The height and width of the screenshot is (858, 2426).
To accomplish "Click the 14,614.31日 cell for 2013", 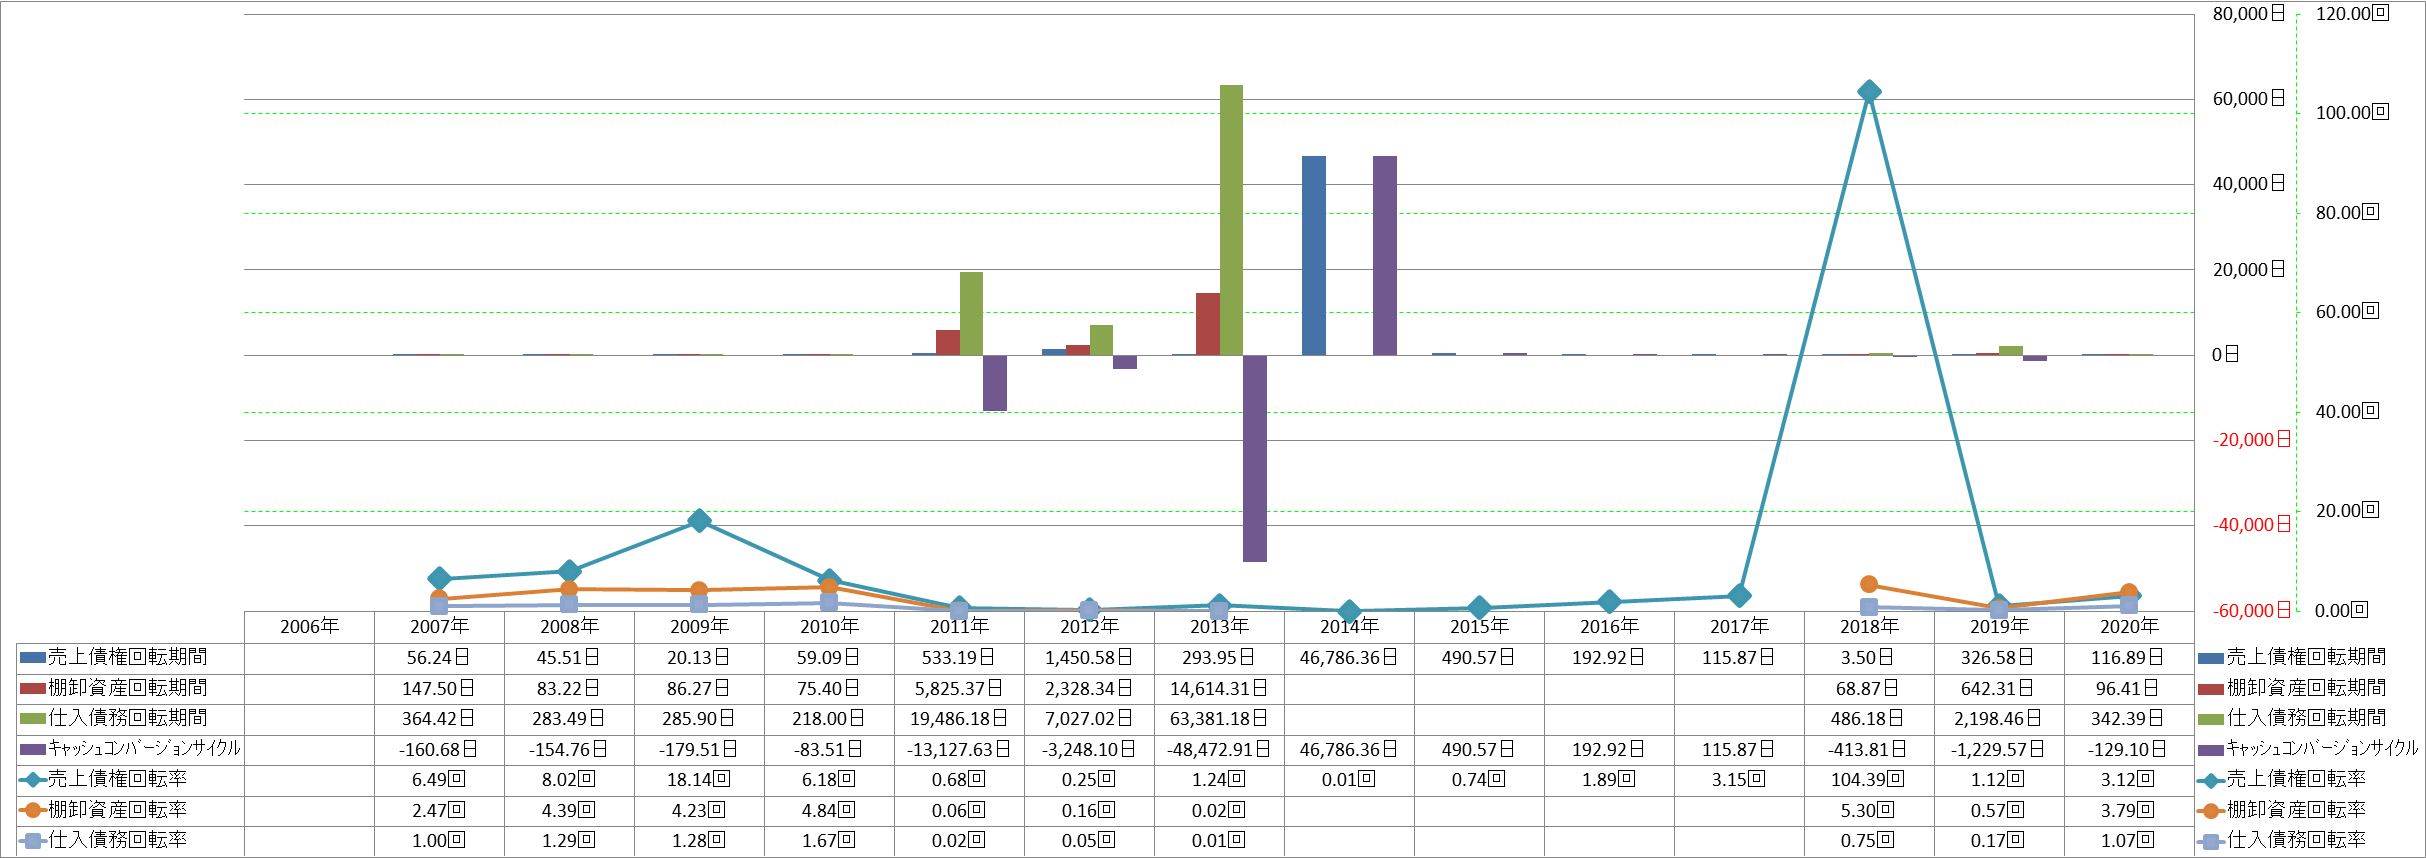I will 1219,688.
